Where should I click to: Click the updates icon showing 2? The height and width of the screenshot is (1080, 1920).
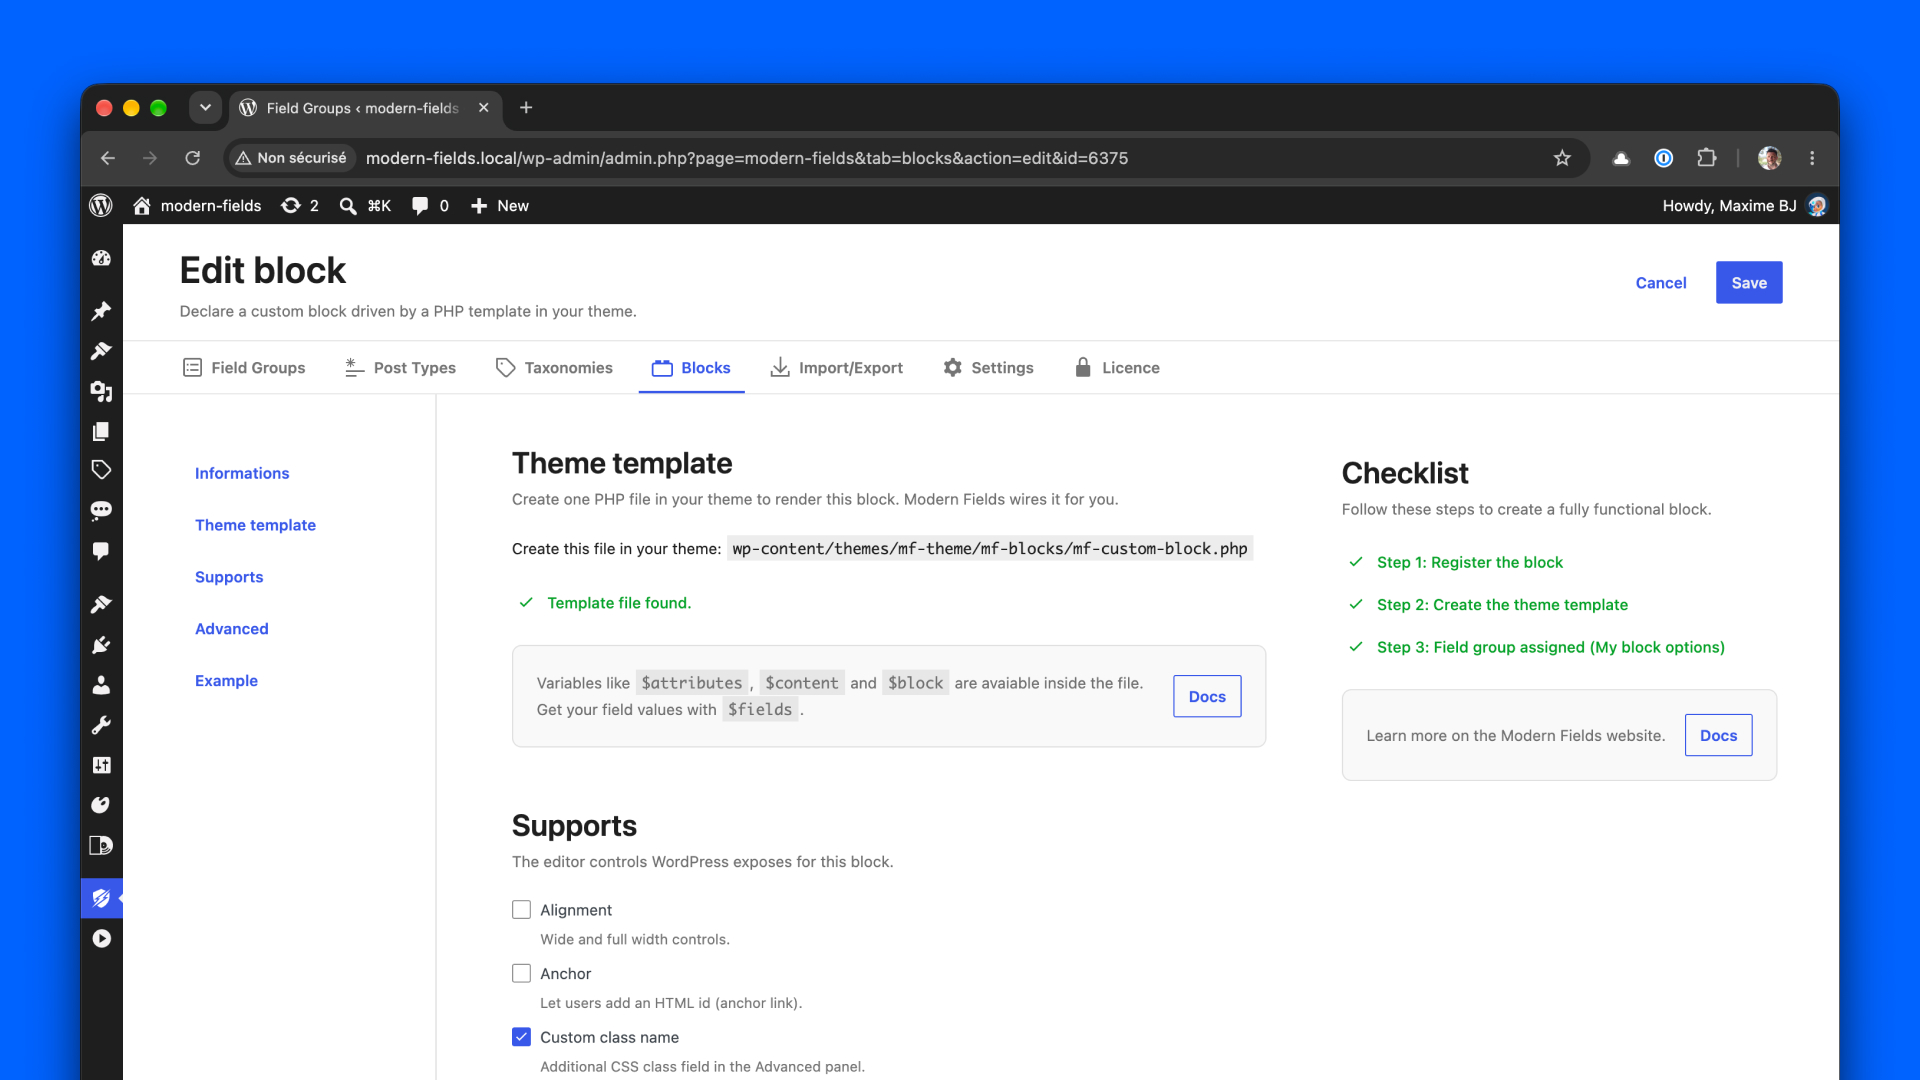(300, 205)
